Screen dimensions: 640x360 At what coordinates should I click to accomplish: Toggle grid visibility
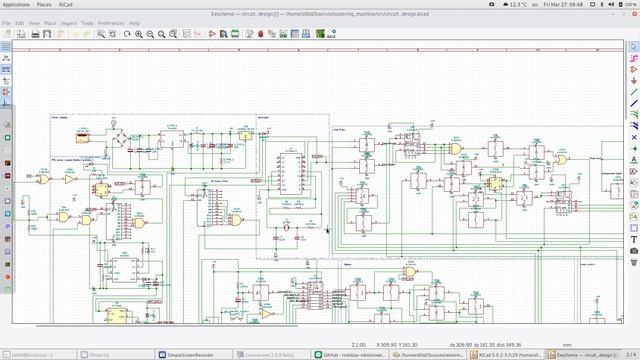point(6,46)
